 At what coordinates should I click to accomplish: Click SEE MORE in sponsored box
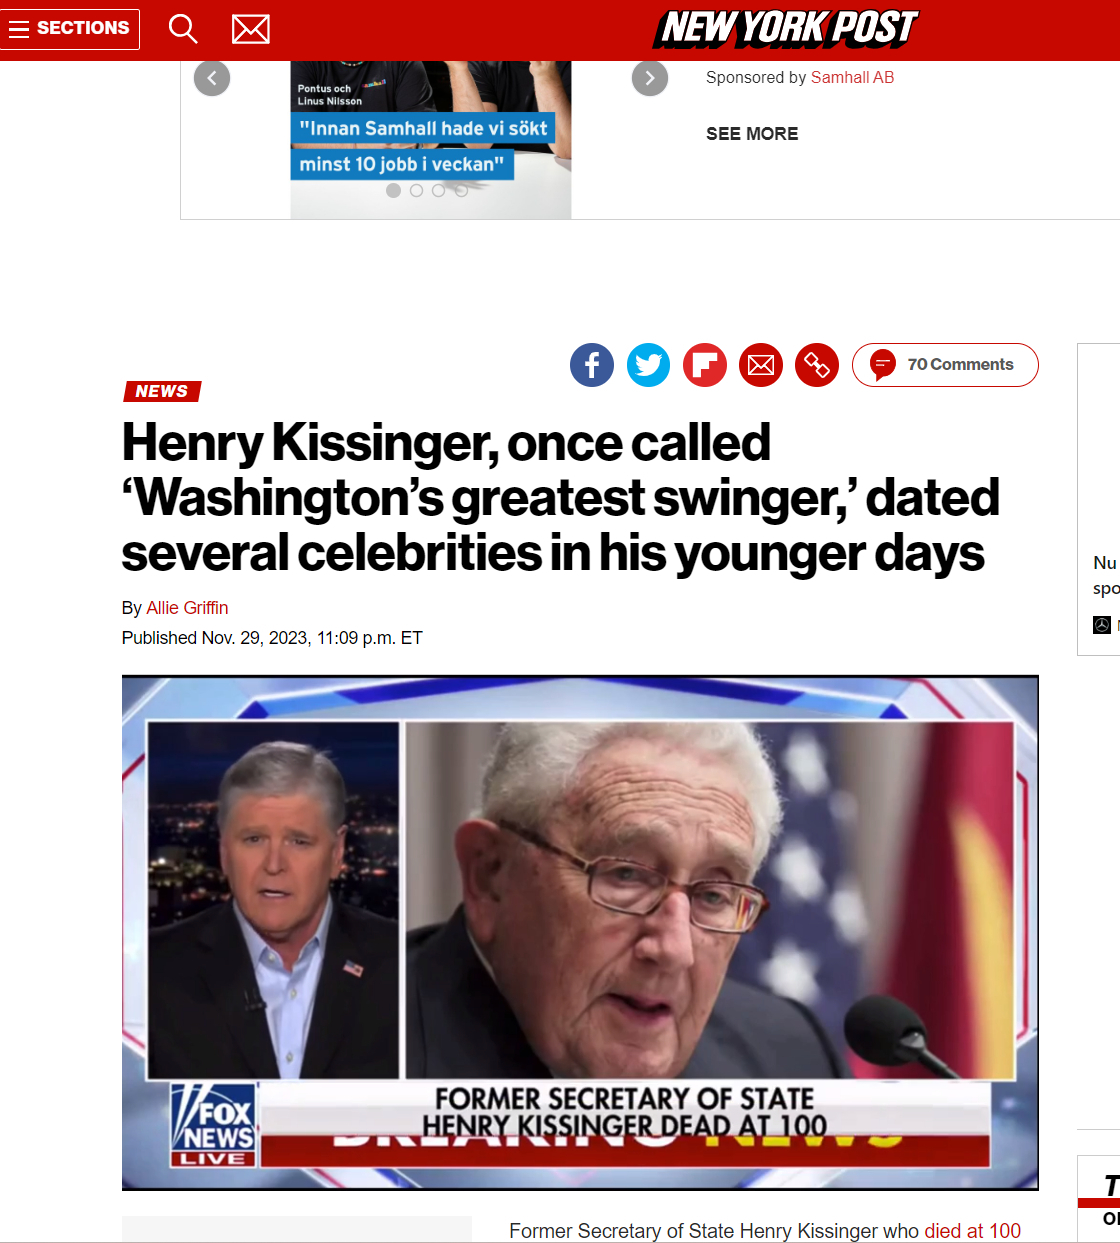point(752,134)
